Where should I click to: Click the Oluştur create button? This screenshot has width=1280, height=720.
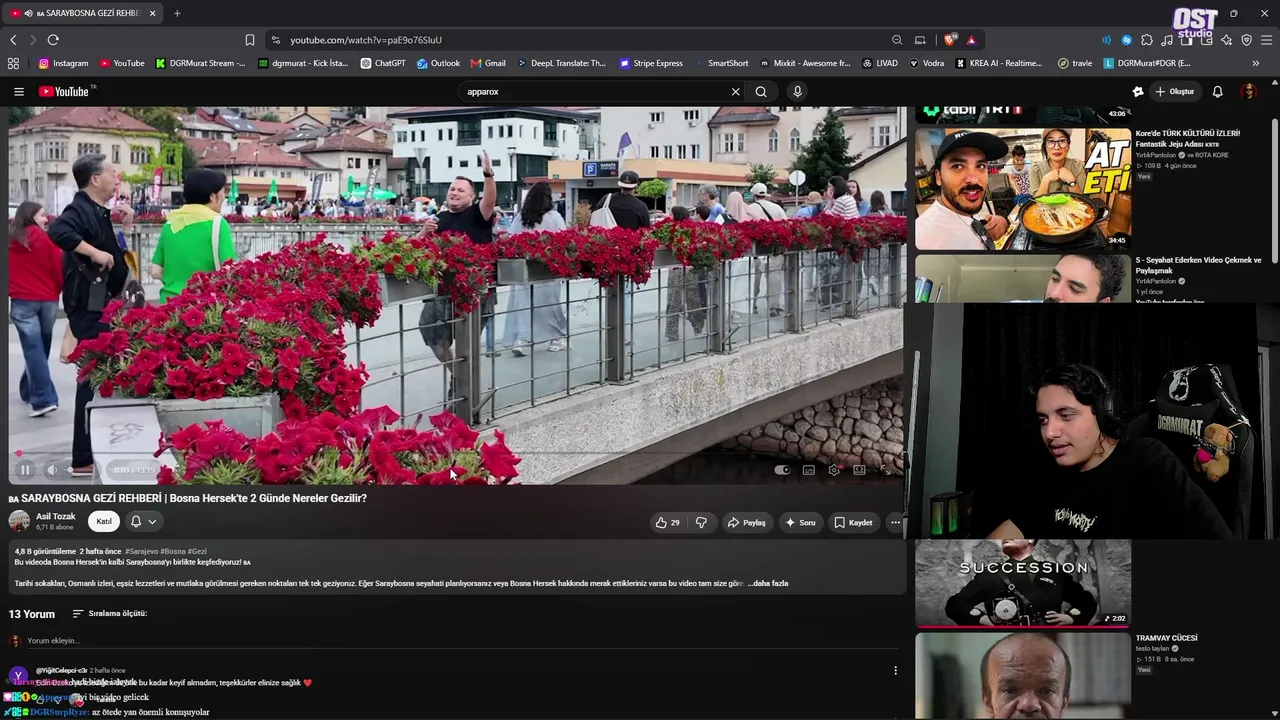point(1176,91)
